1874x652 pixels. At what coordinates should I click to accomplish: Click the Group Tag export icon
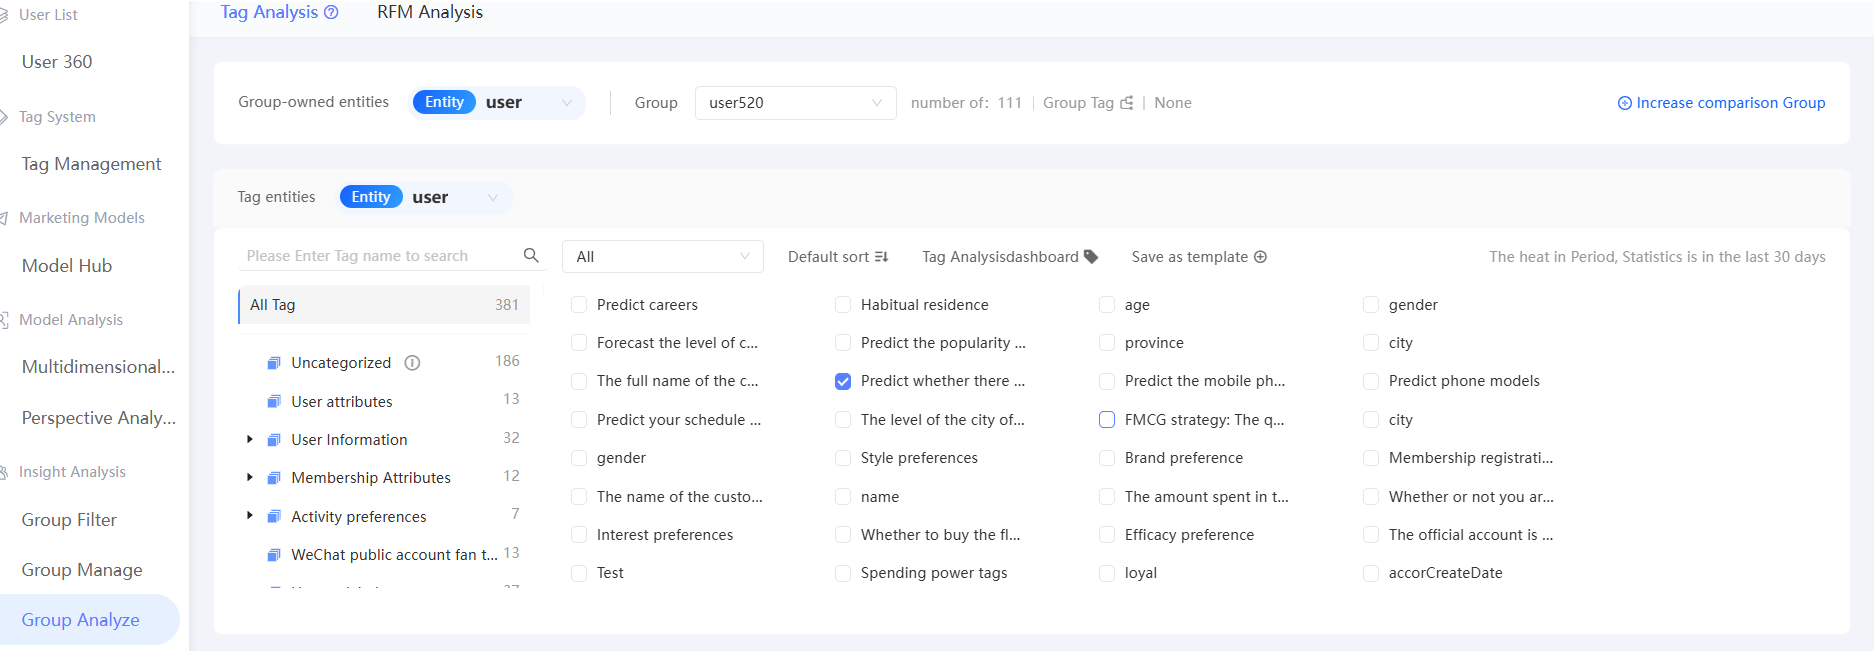pyautogui.click(x=1127, y=103)
